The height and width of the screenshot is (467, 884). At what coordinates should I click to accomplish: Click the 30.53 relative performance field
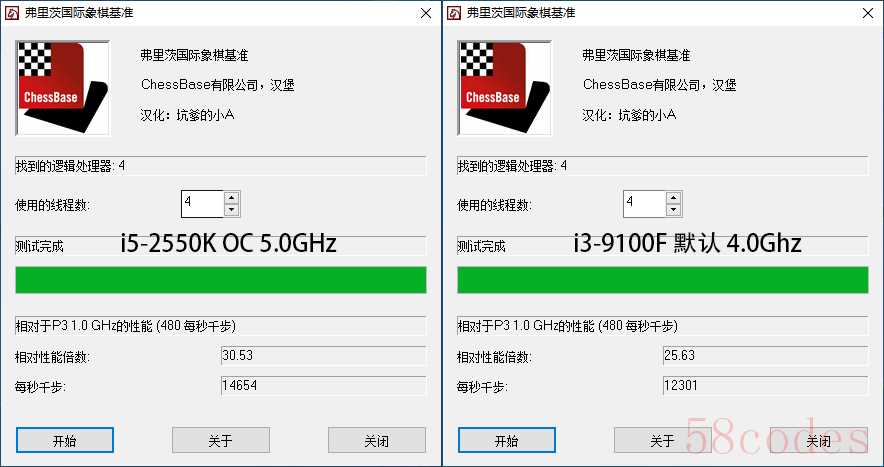(324, 355)
